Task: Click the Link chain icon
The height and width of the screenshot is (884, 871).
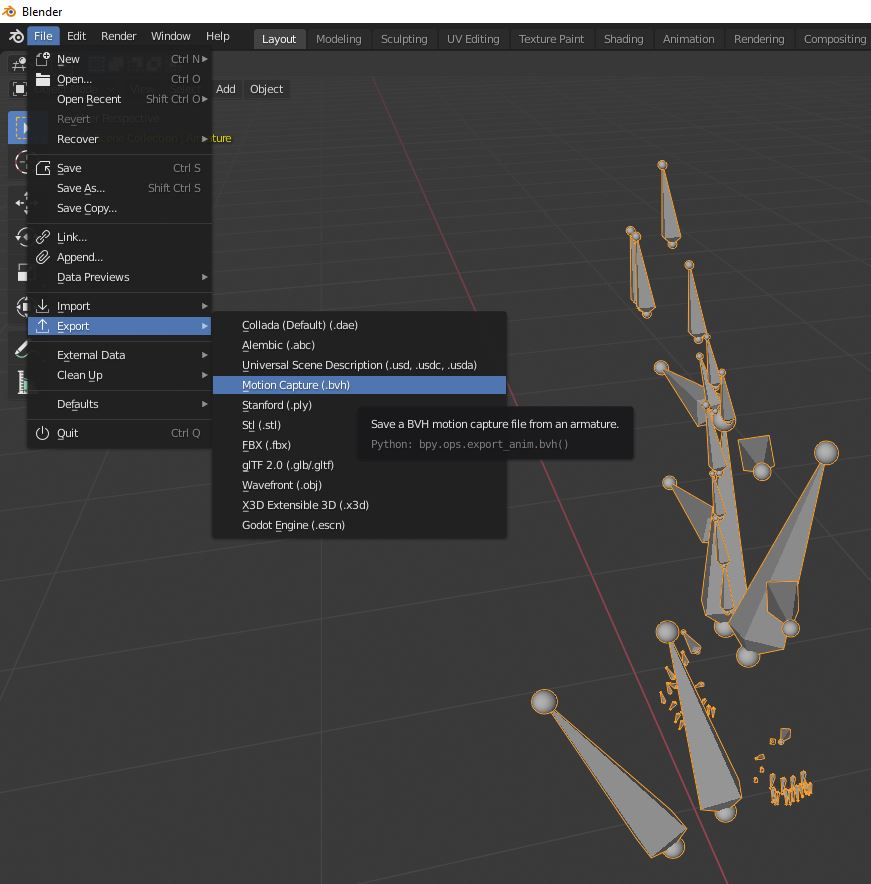Action: 43,237
